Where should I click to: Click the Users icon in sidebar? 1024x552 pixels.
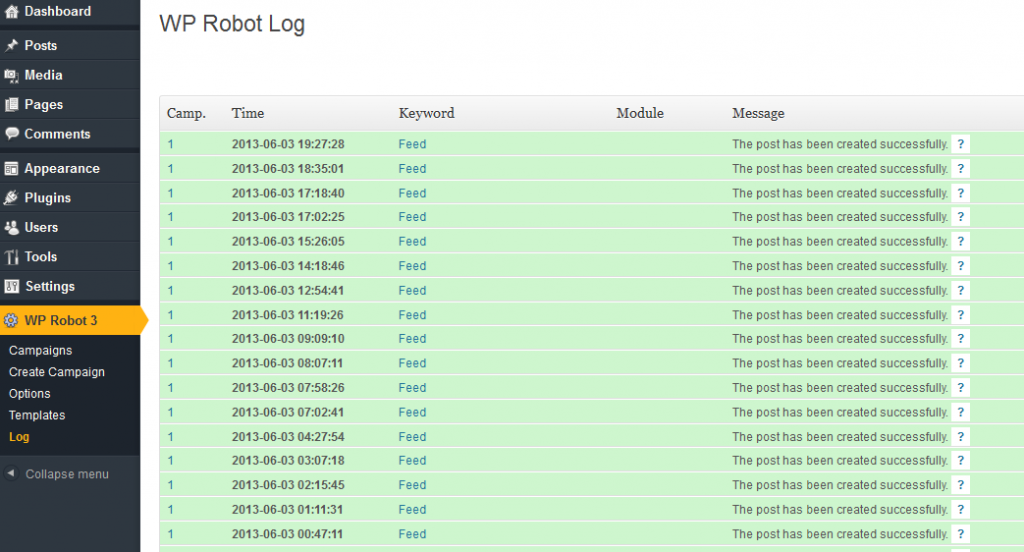pos(12,228)
